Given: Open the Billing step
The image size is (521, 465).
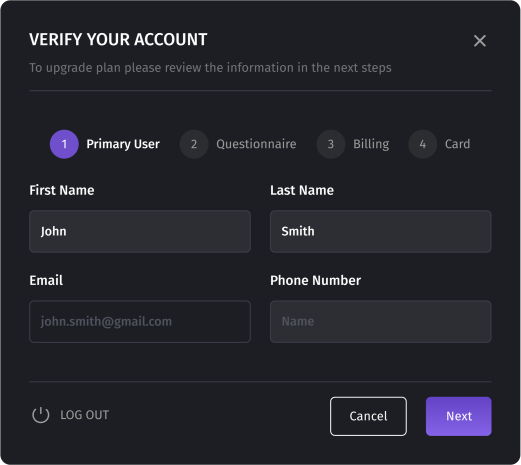Looking at the screenshot, I should (x=371, y=144).
